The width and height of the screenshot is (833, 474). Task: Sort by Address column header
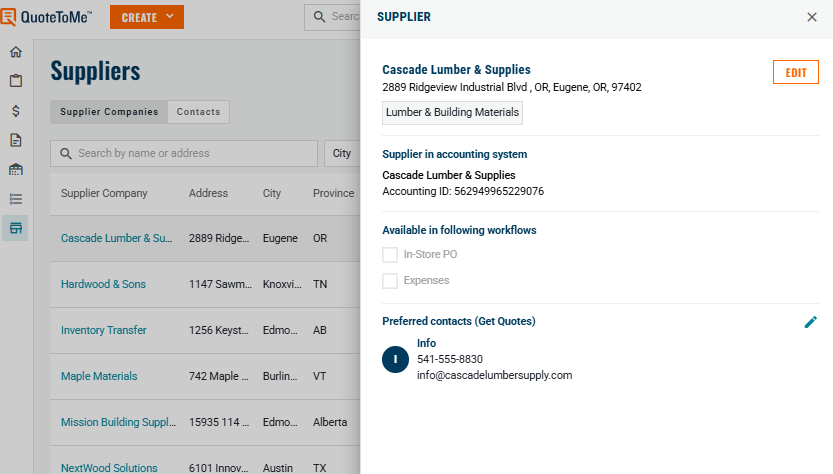[208, 193]
